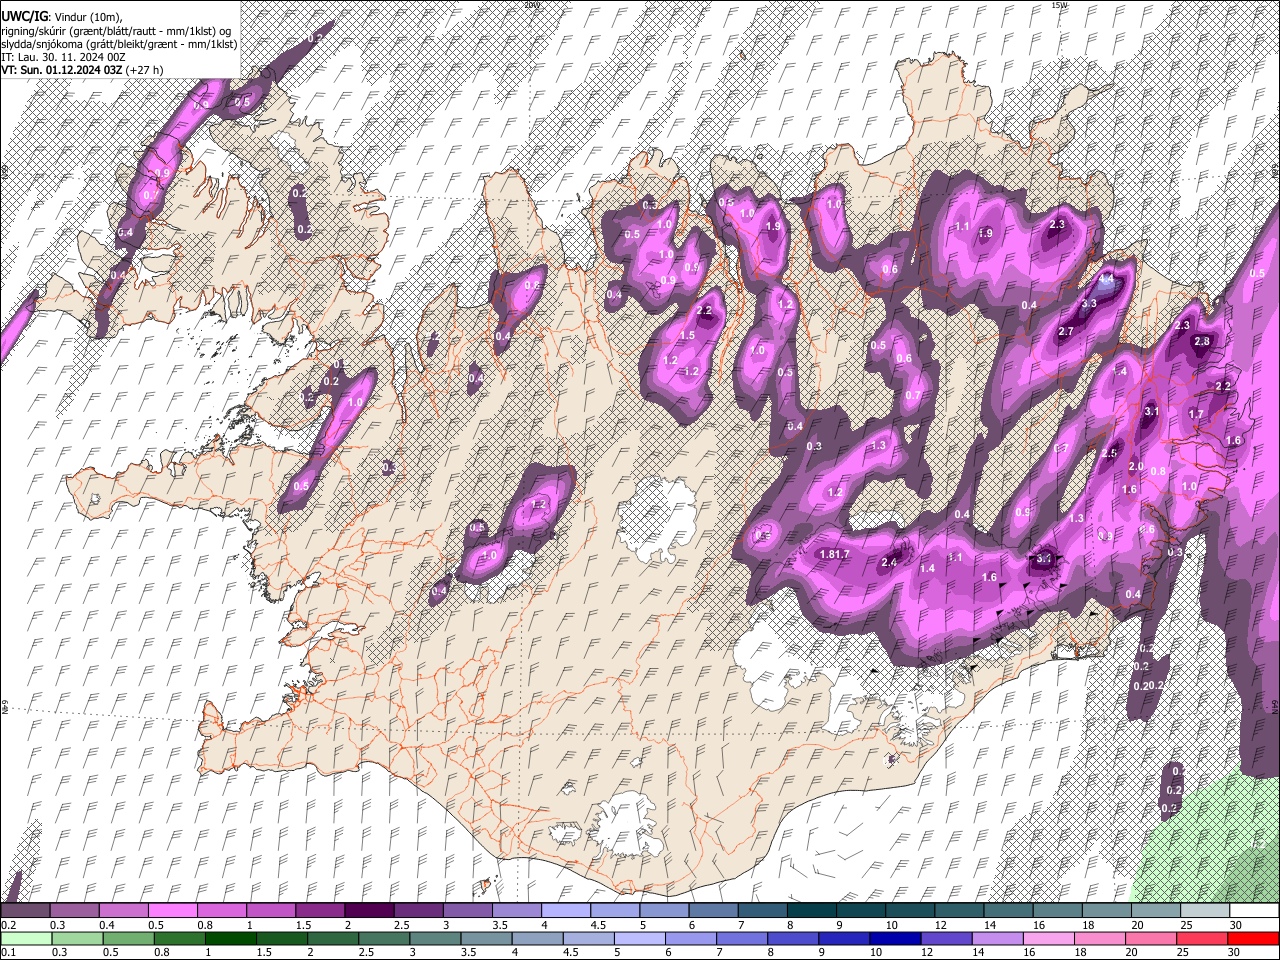Viewport: 1280px width, 960px height.
Task: Select the deep navy blue 10–12 legend swatch
Action: [x=895, y=938]
